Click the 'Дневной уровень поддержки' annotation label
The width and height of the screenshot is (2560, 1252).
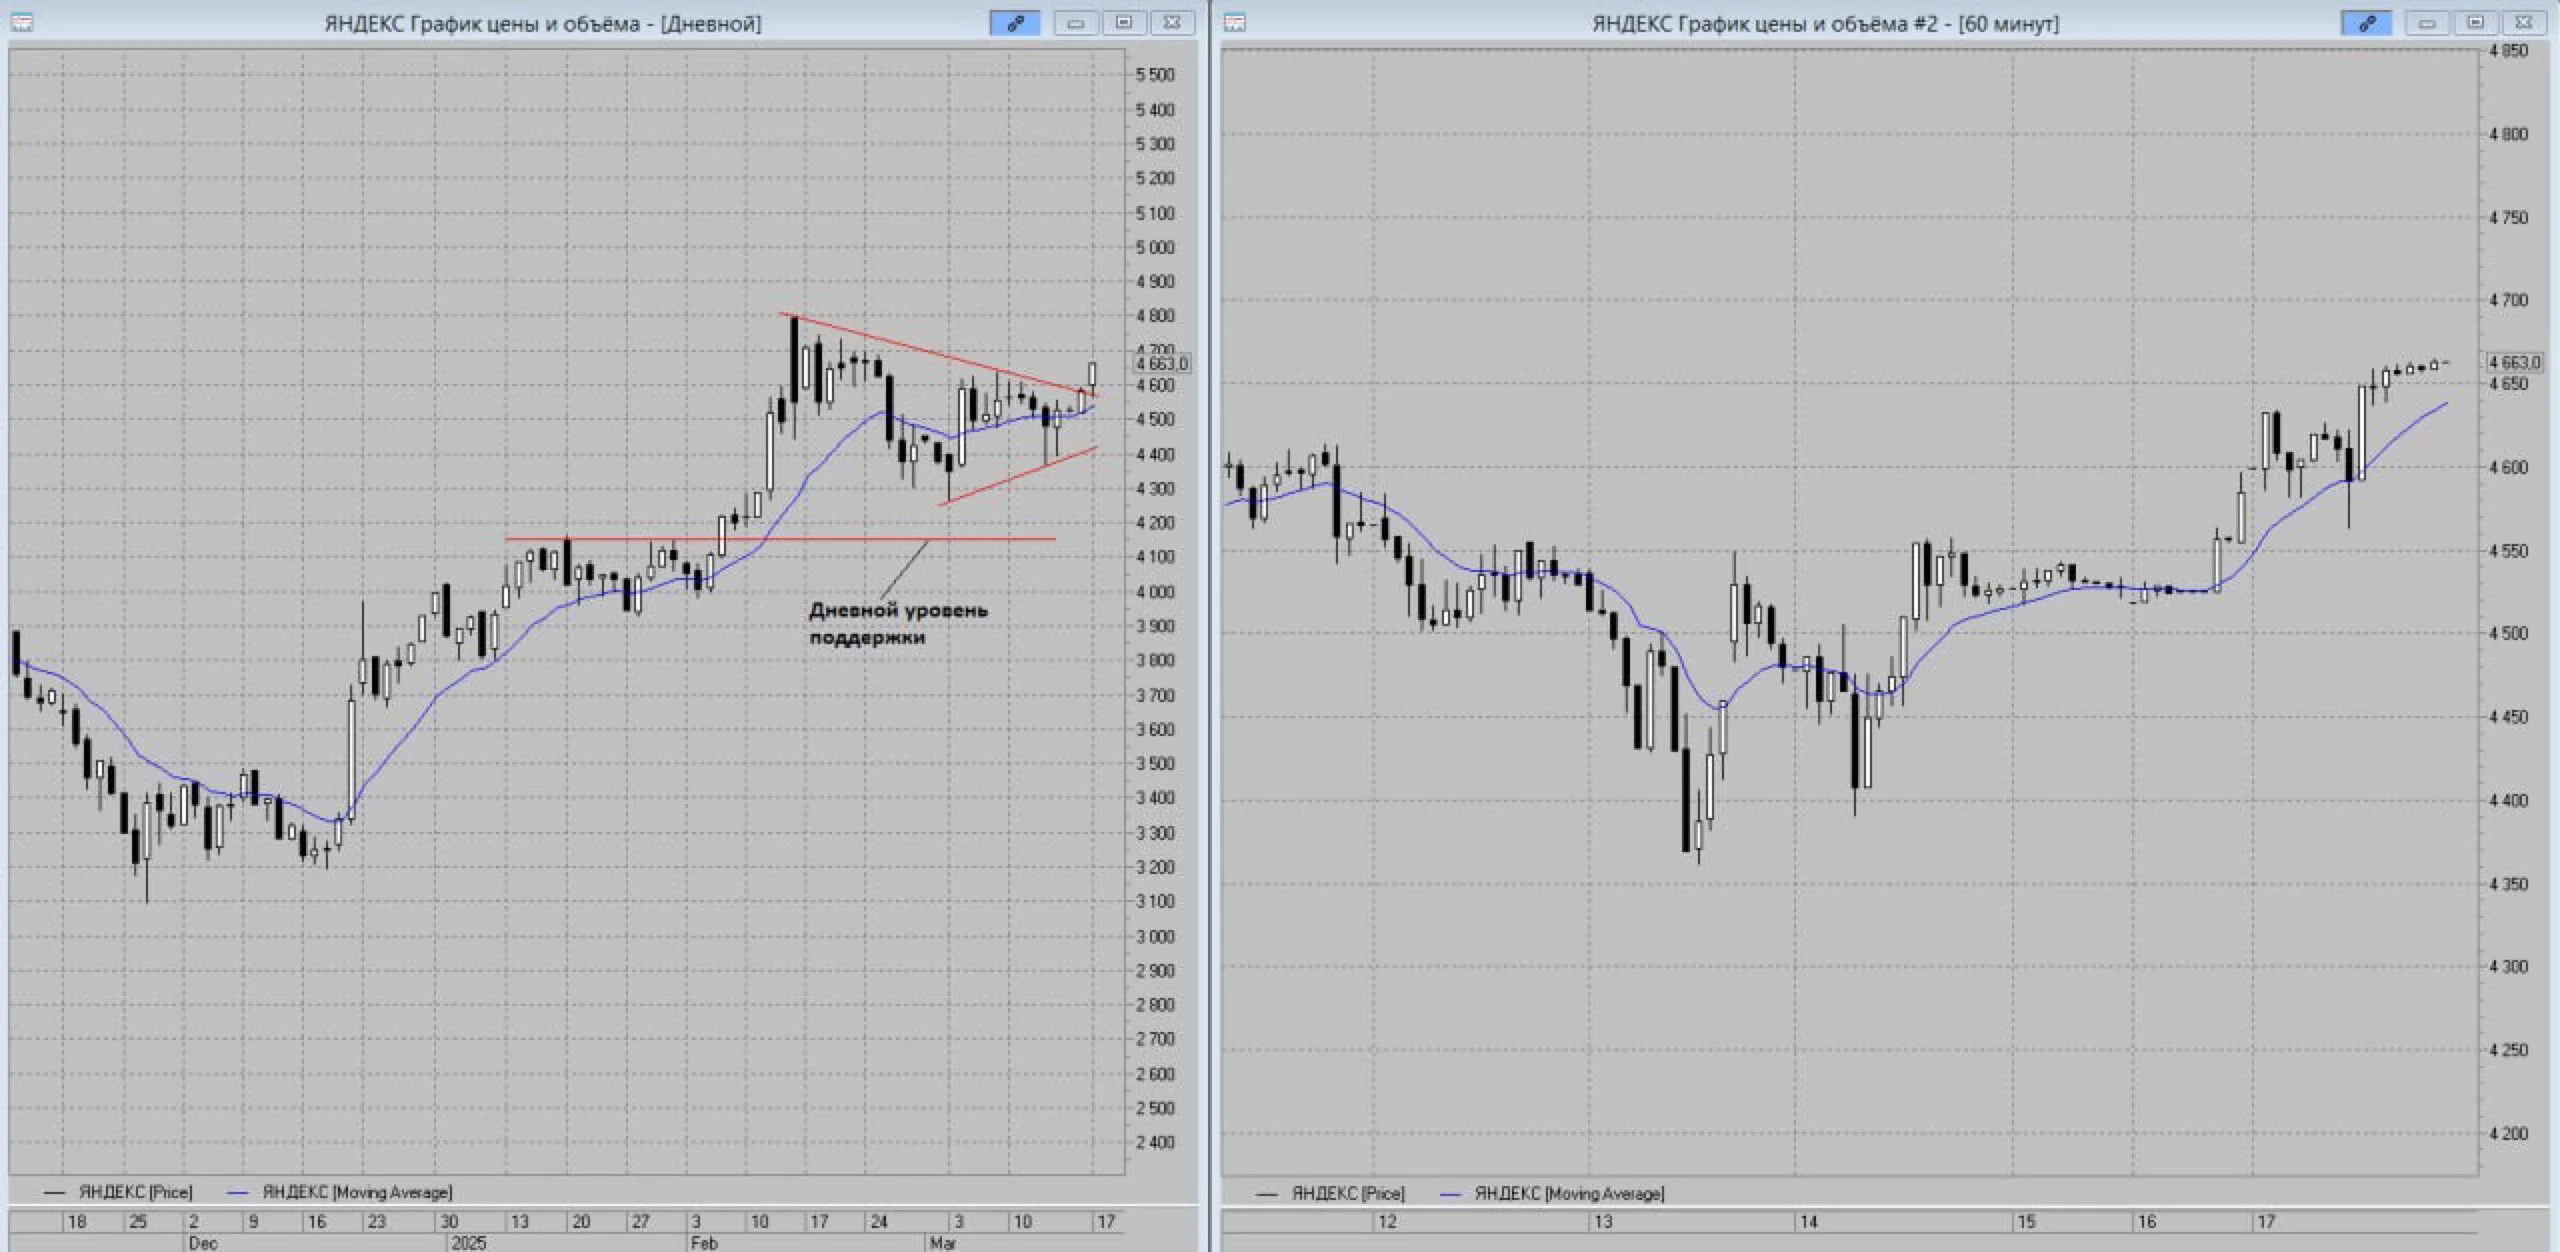(x=898, y=623)
